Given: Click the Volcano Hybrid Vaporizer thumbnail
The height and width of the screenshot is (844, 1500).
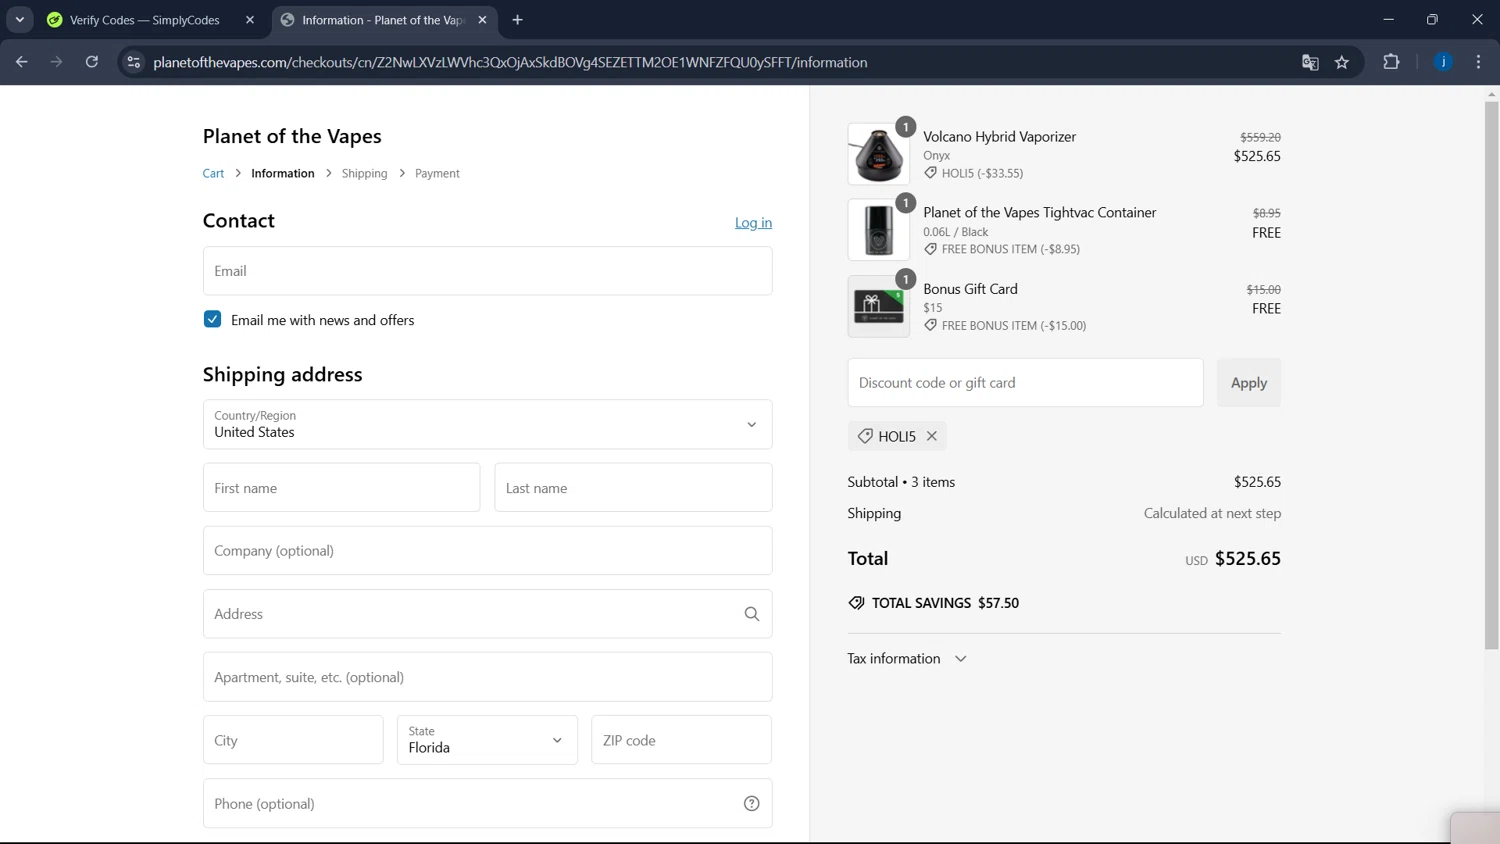Looking at the screenshot, I should pos(878,154).
